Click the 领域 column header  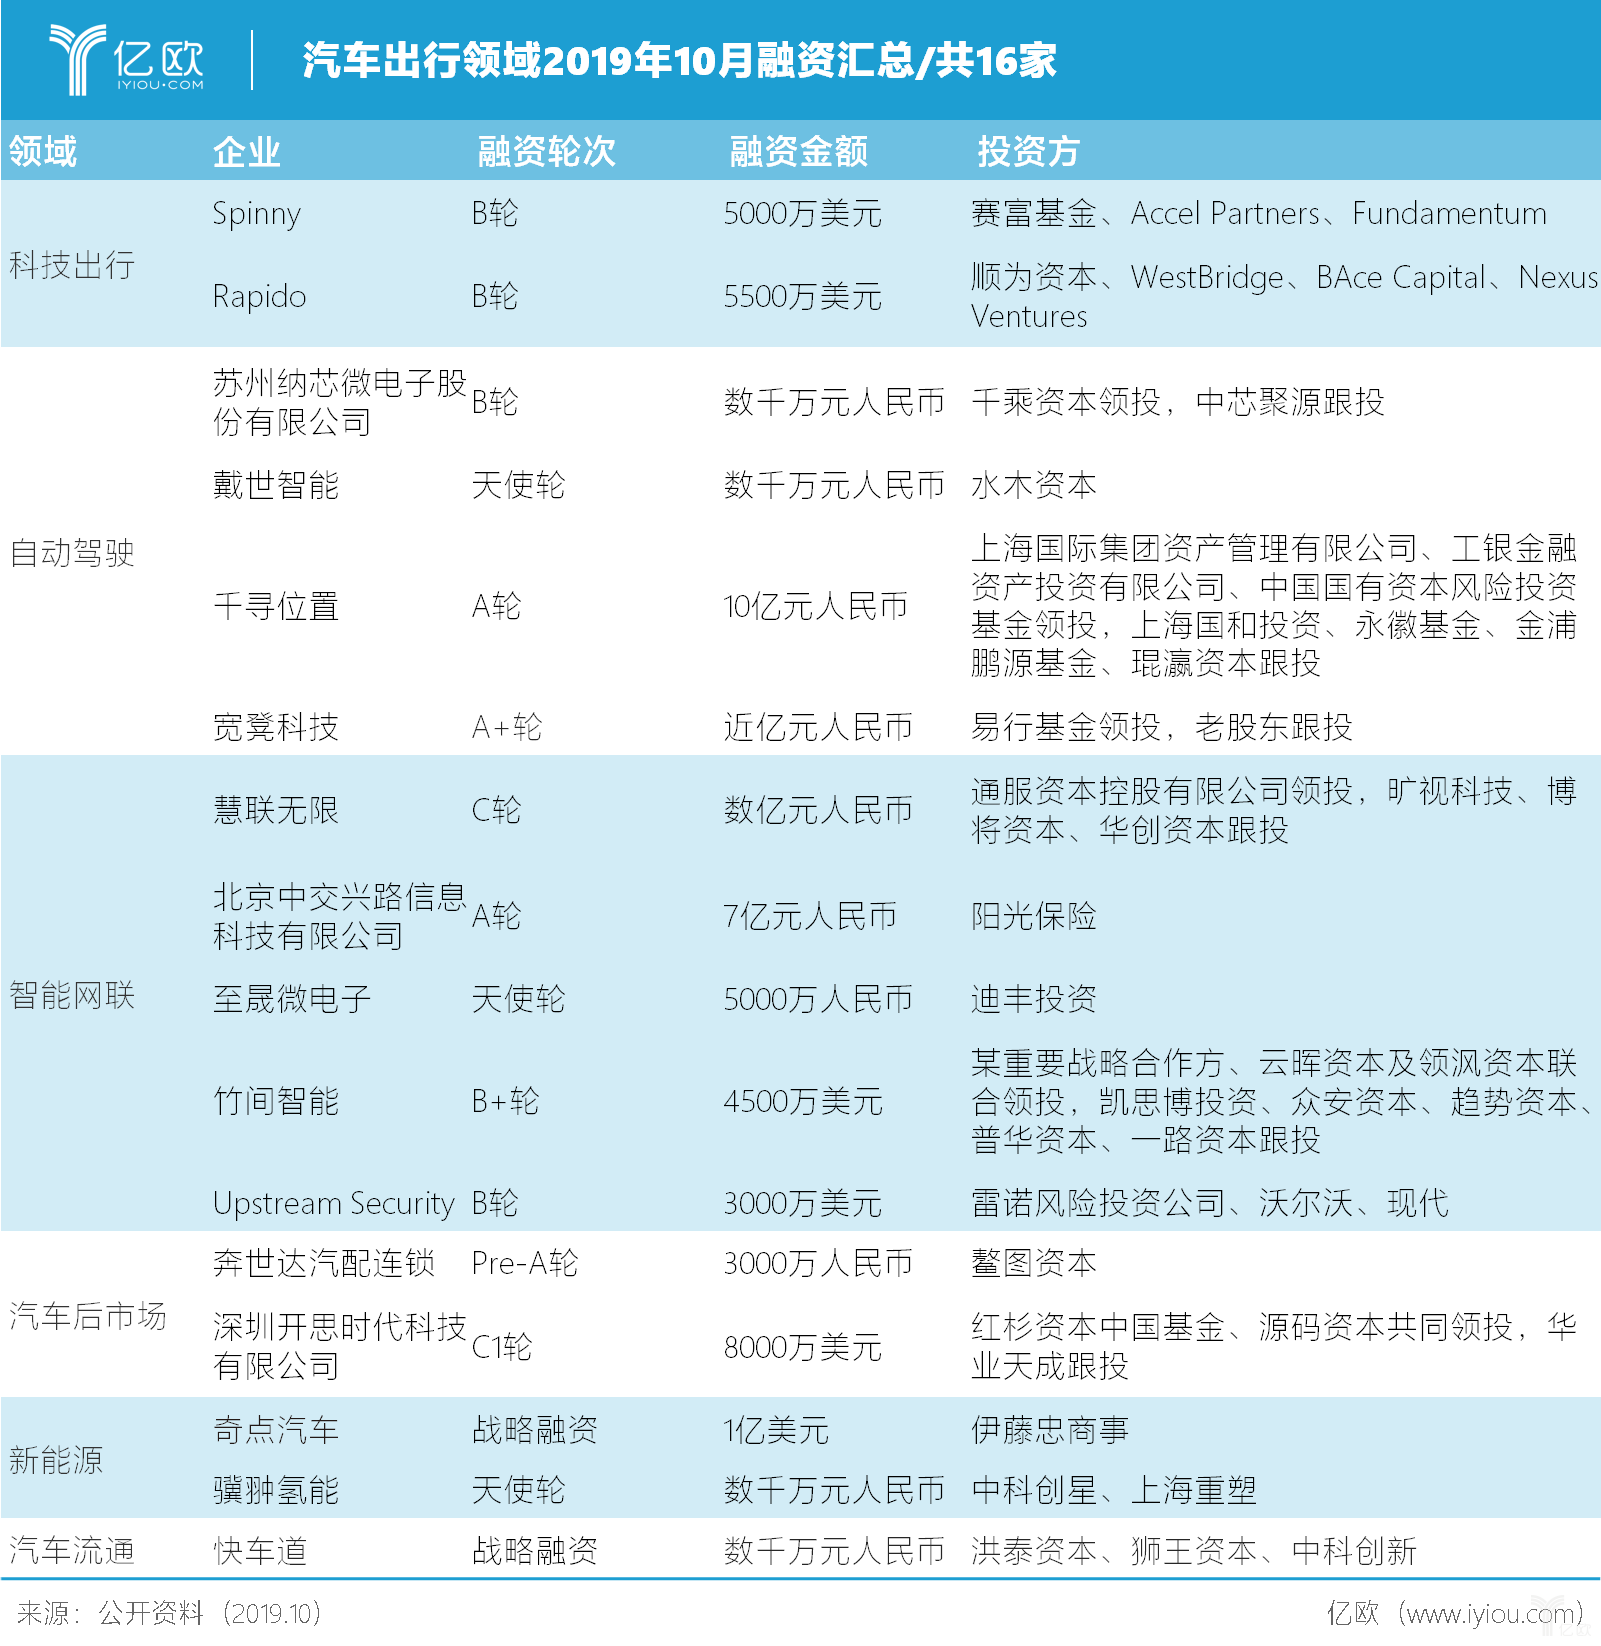[43, 151]
